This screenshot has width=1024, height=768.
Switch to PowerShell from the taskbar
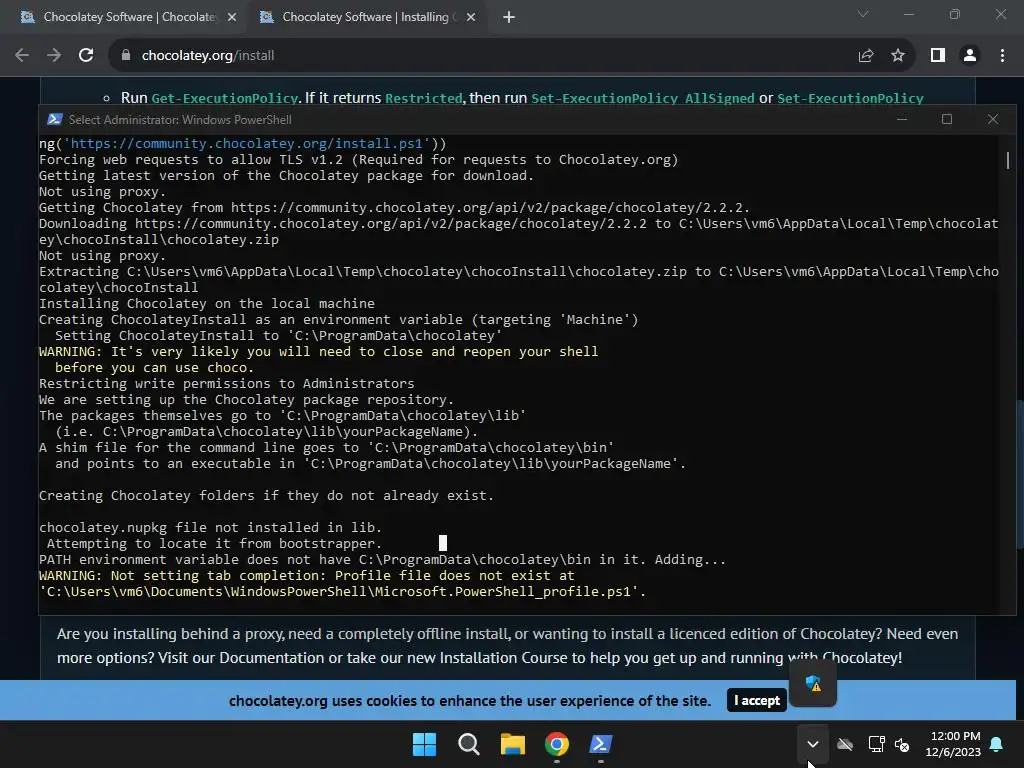[601, 744]
